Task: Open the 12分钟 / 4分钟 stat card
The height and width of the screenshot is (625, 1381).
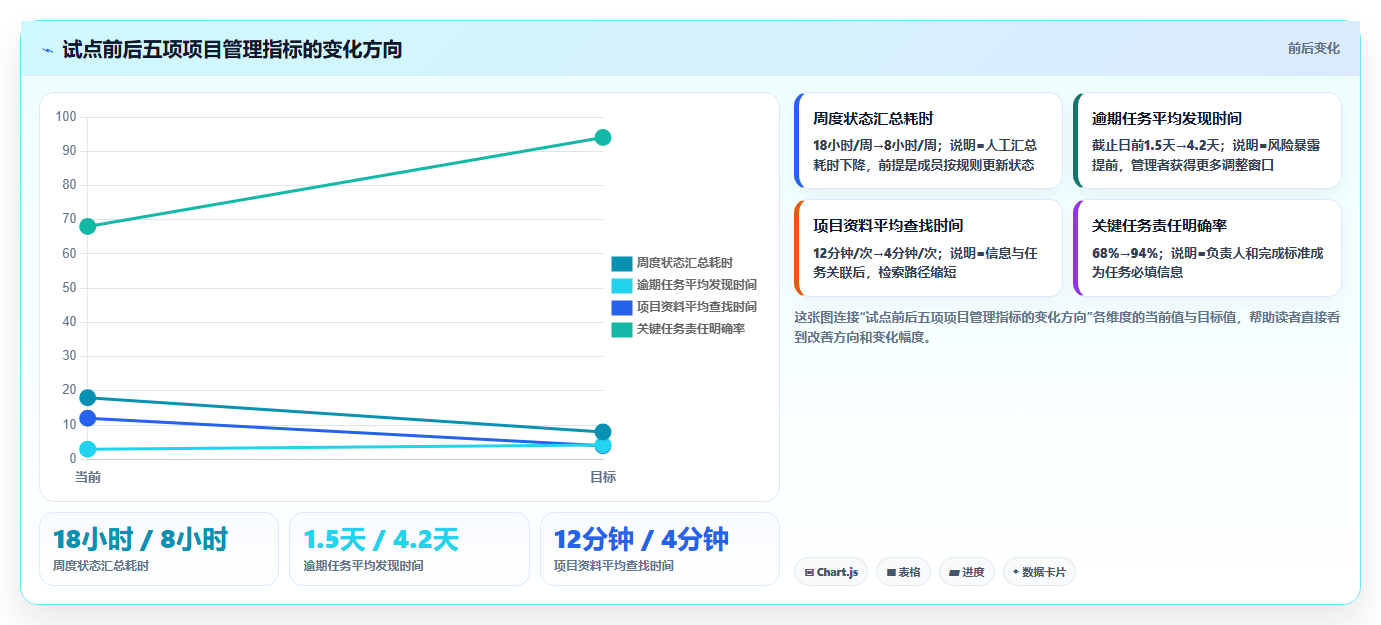Action: 660,549
